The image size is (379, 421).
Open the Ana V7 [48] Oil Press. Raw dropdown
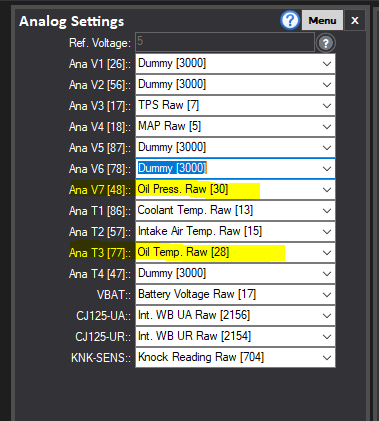coord(235,190)
